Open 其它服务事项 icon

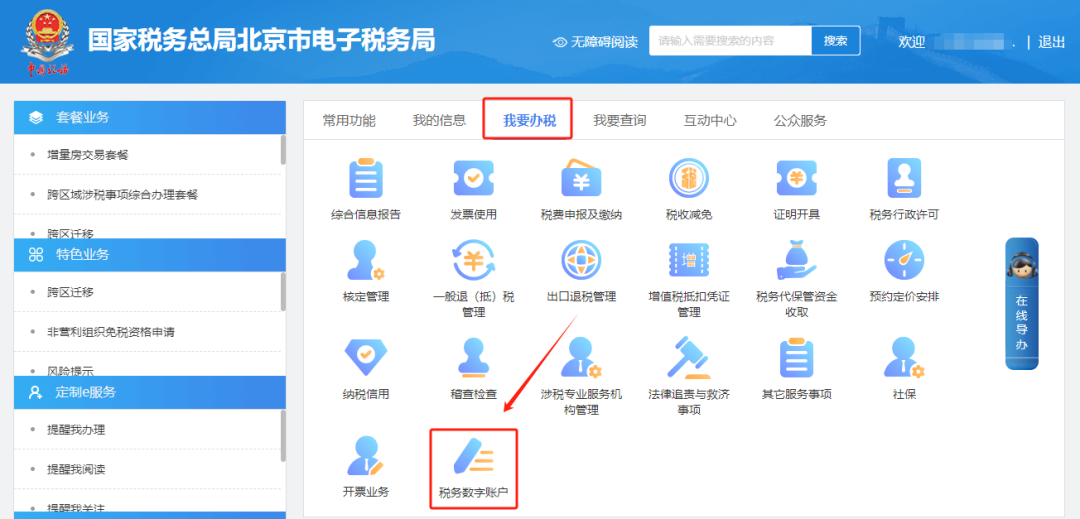click(x=796, y=358)
